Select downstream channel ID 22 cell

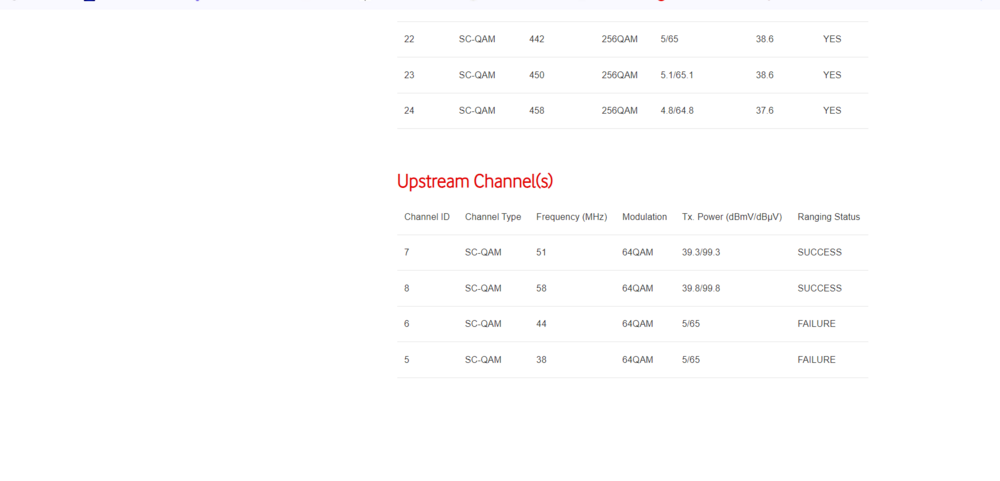click(x=409, y=39)
